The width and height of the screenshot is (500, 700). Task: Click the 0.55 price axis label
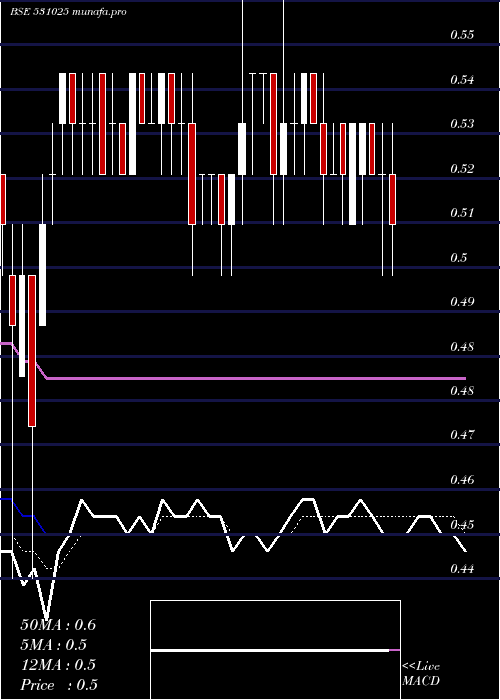tap(462, 35)
